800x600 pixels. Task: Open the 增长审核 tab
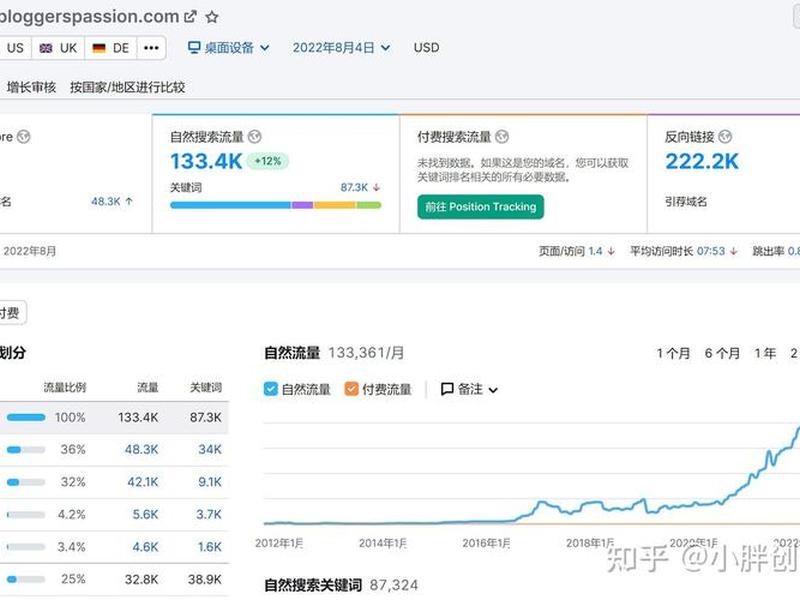pyautogui.click(x=32, y=87)
